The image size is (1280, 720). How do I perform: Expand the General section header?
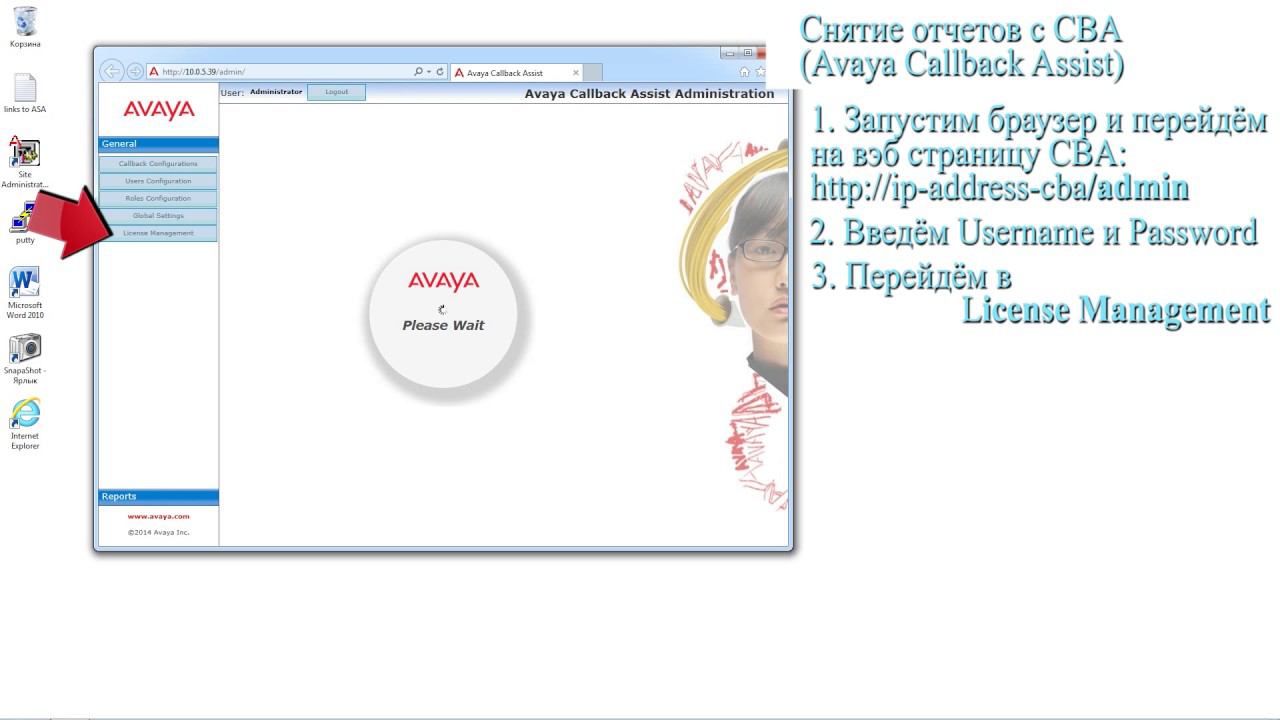coord(158,144)
